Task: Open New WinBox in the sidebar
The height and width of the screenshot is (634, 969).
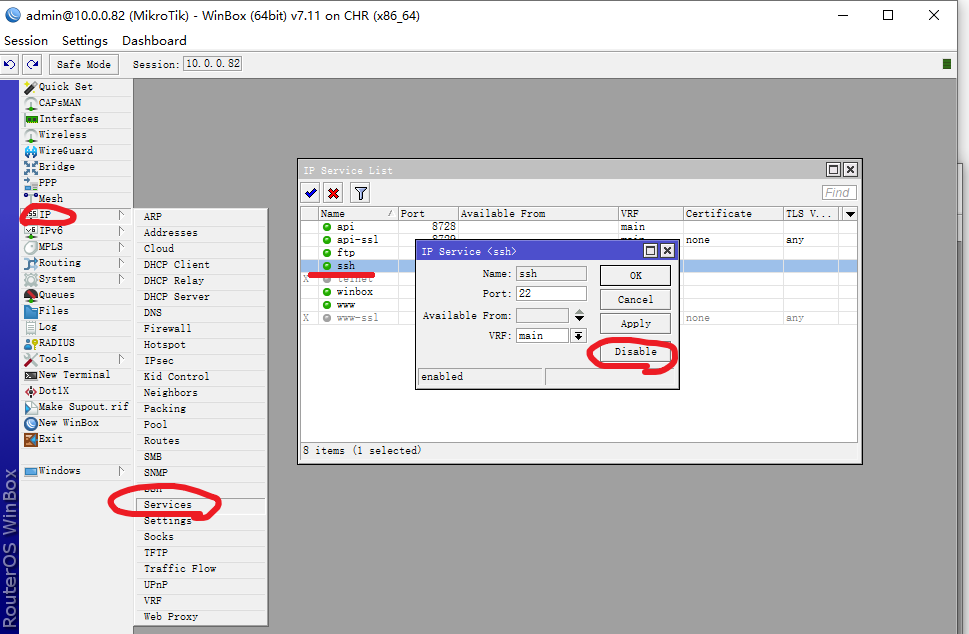Action: point(77,423)
